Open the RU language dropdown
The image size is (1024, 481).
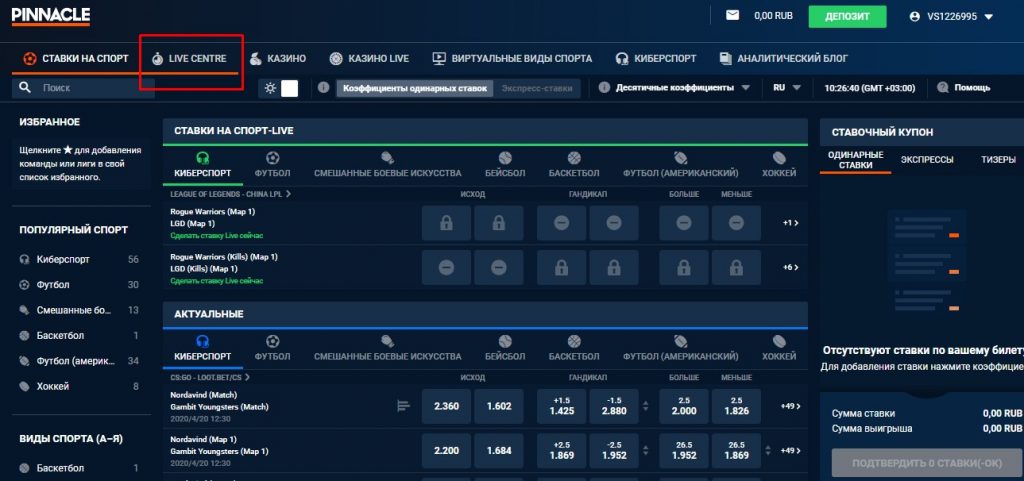pyautogui.click(x=787, y=88)
